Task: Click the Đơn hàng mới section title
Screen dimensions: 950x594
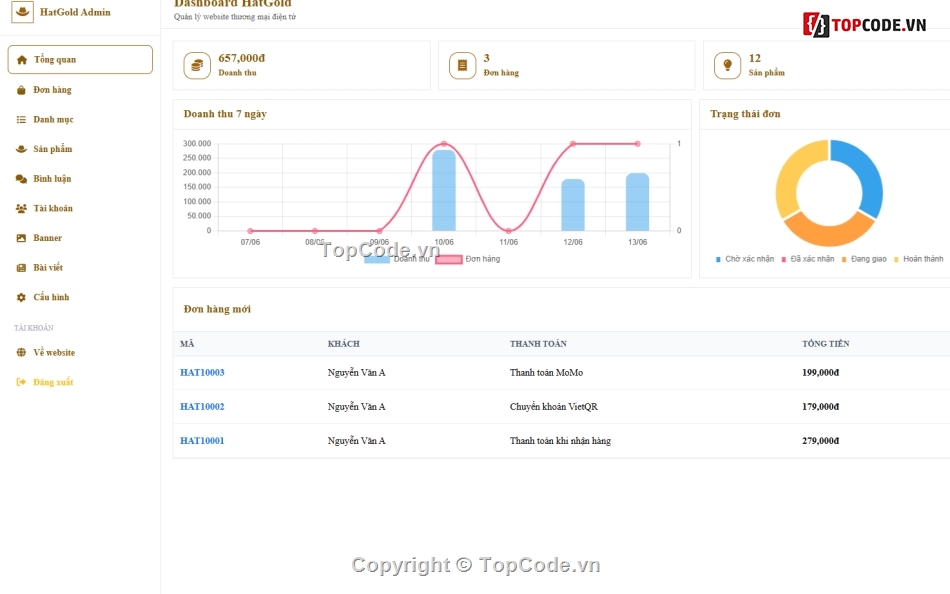Action: pyautogui.click(x=217, y=309)
